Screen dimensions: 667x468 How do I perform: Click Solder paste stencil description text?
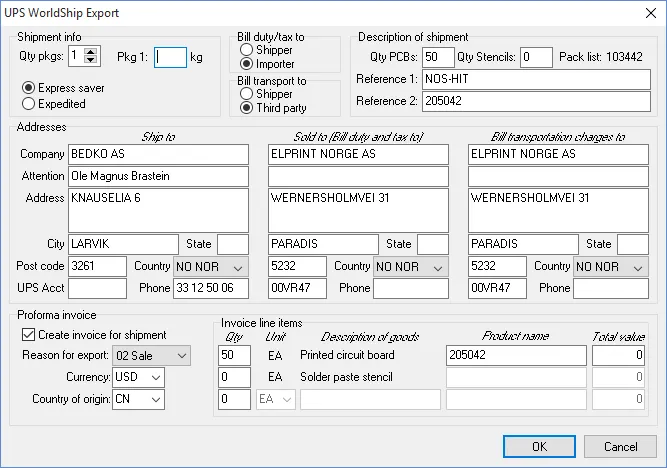point(346,377)
